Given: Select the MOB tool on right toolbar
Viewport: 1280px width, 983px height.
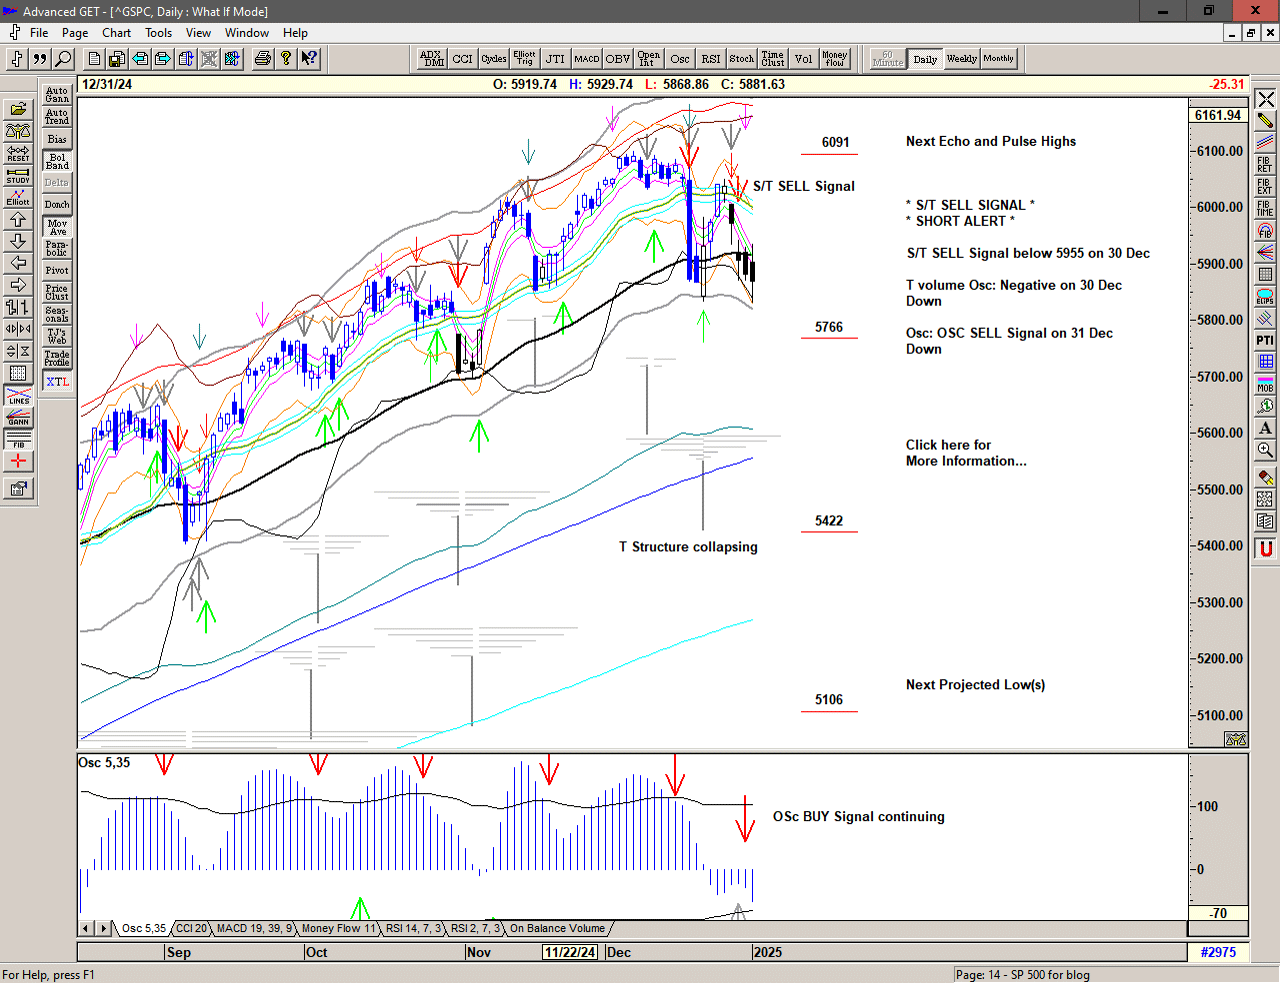Looking at the screenshot, I should click(1265, 384).
